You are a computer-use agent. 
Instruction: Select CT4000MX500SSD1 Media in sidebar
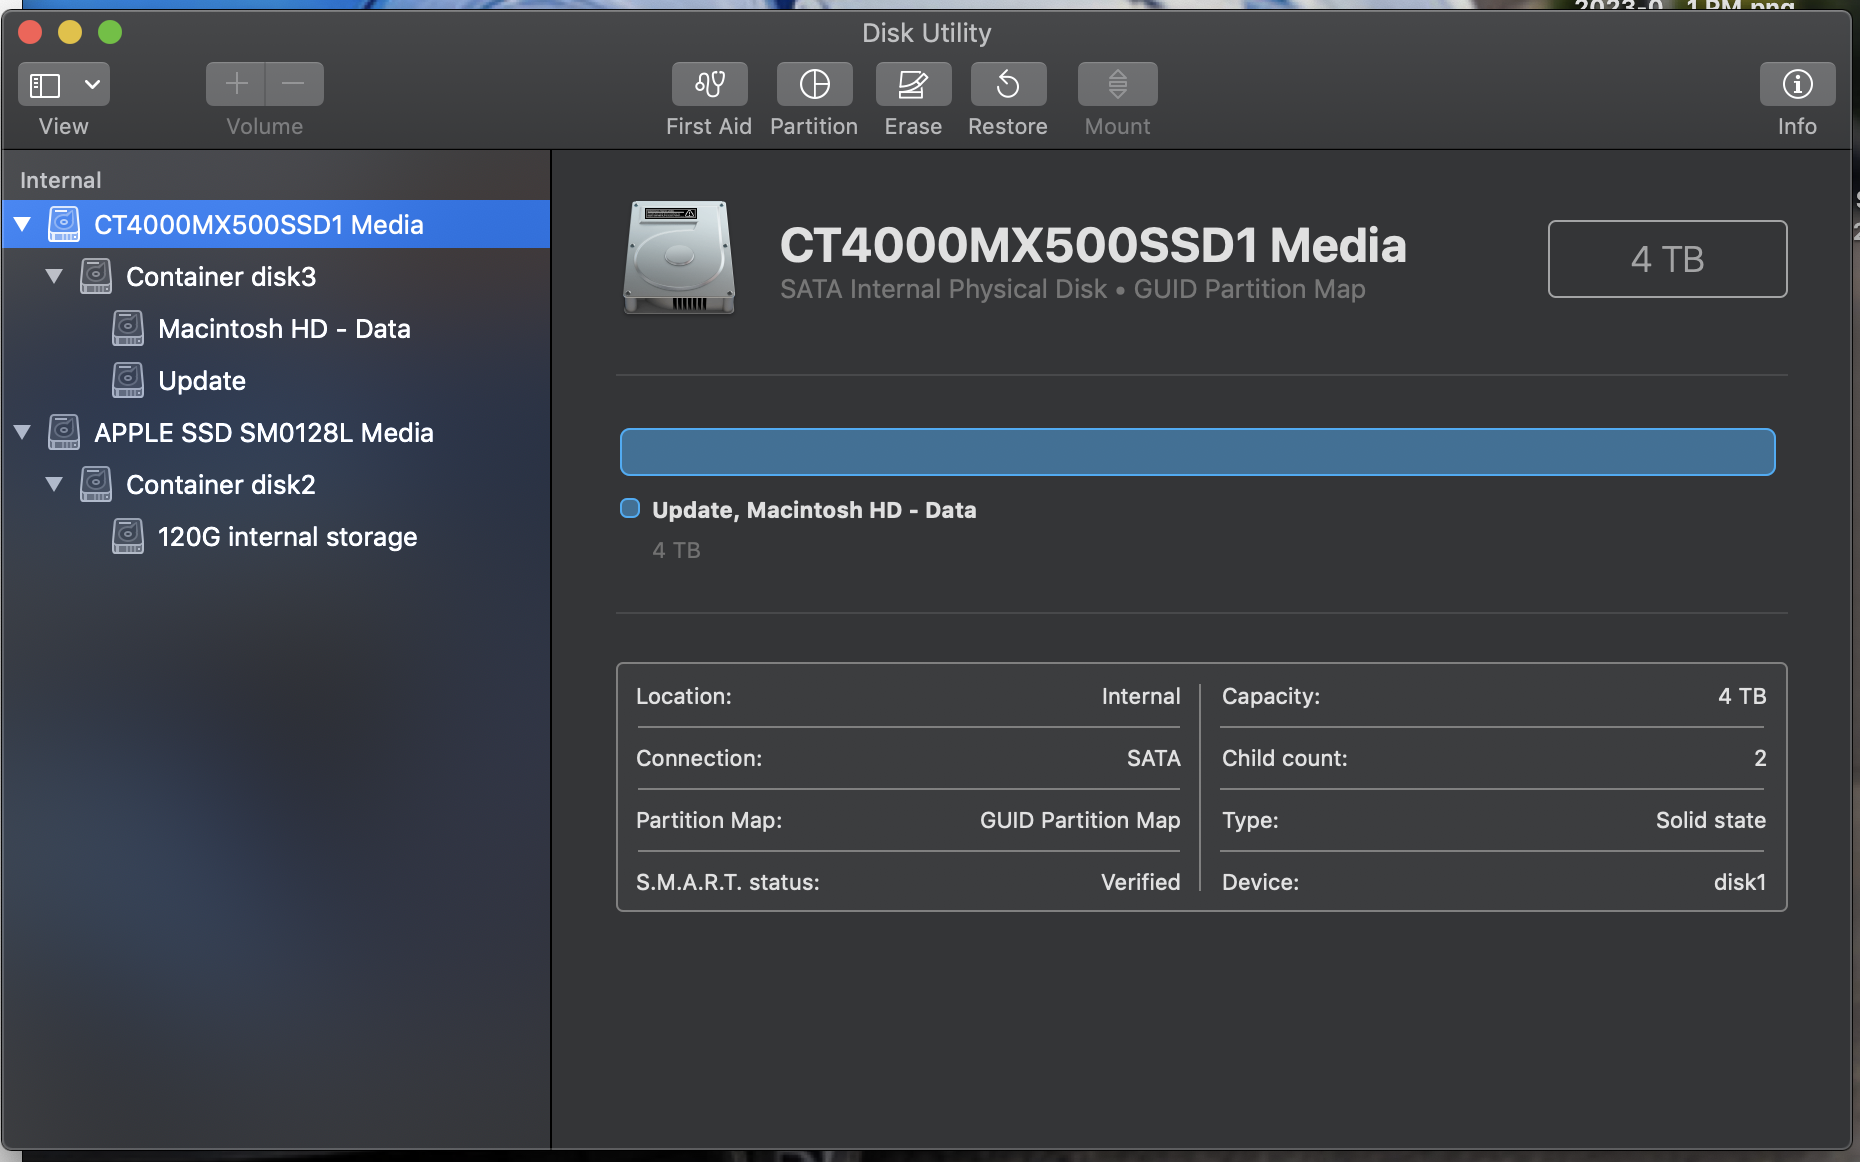[276, 224]
